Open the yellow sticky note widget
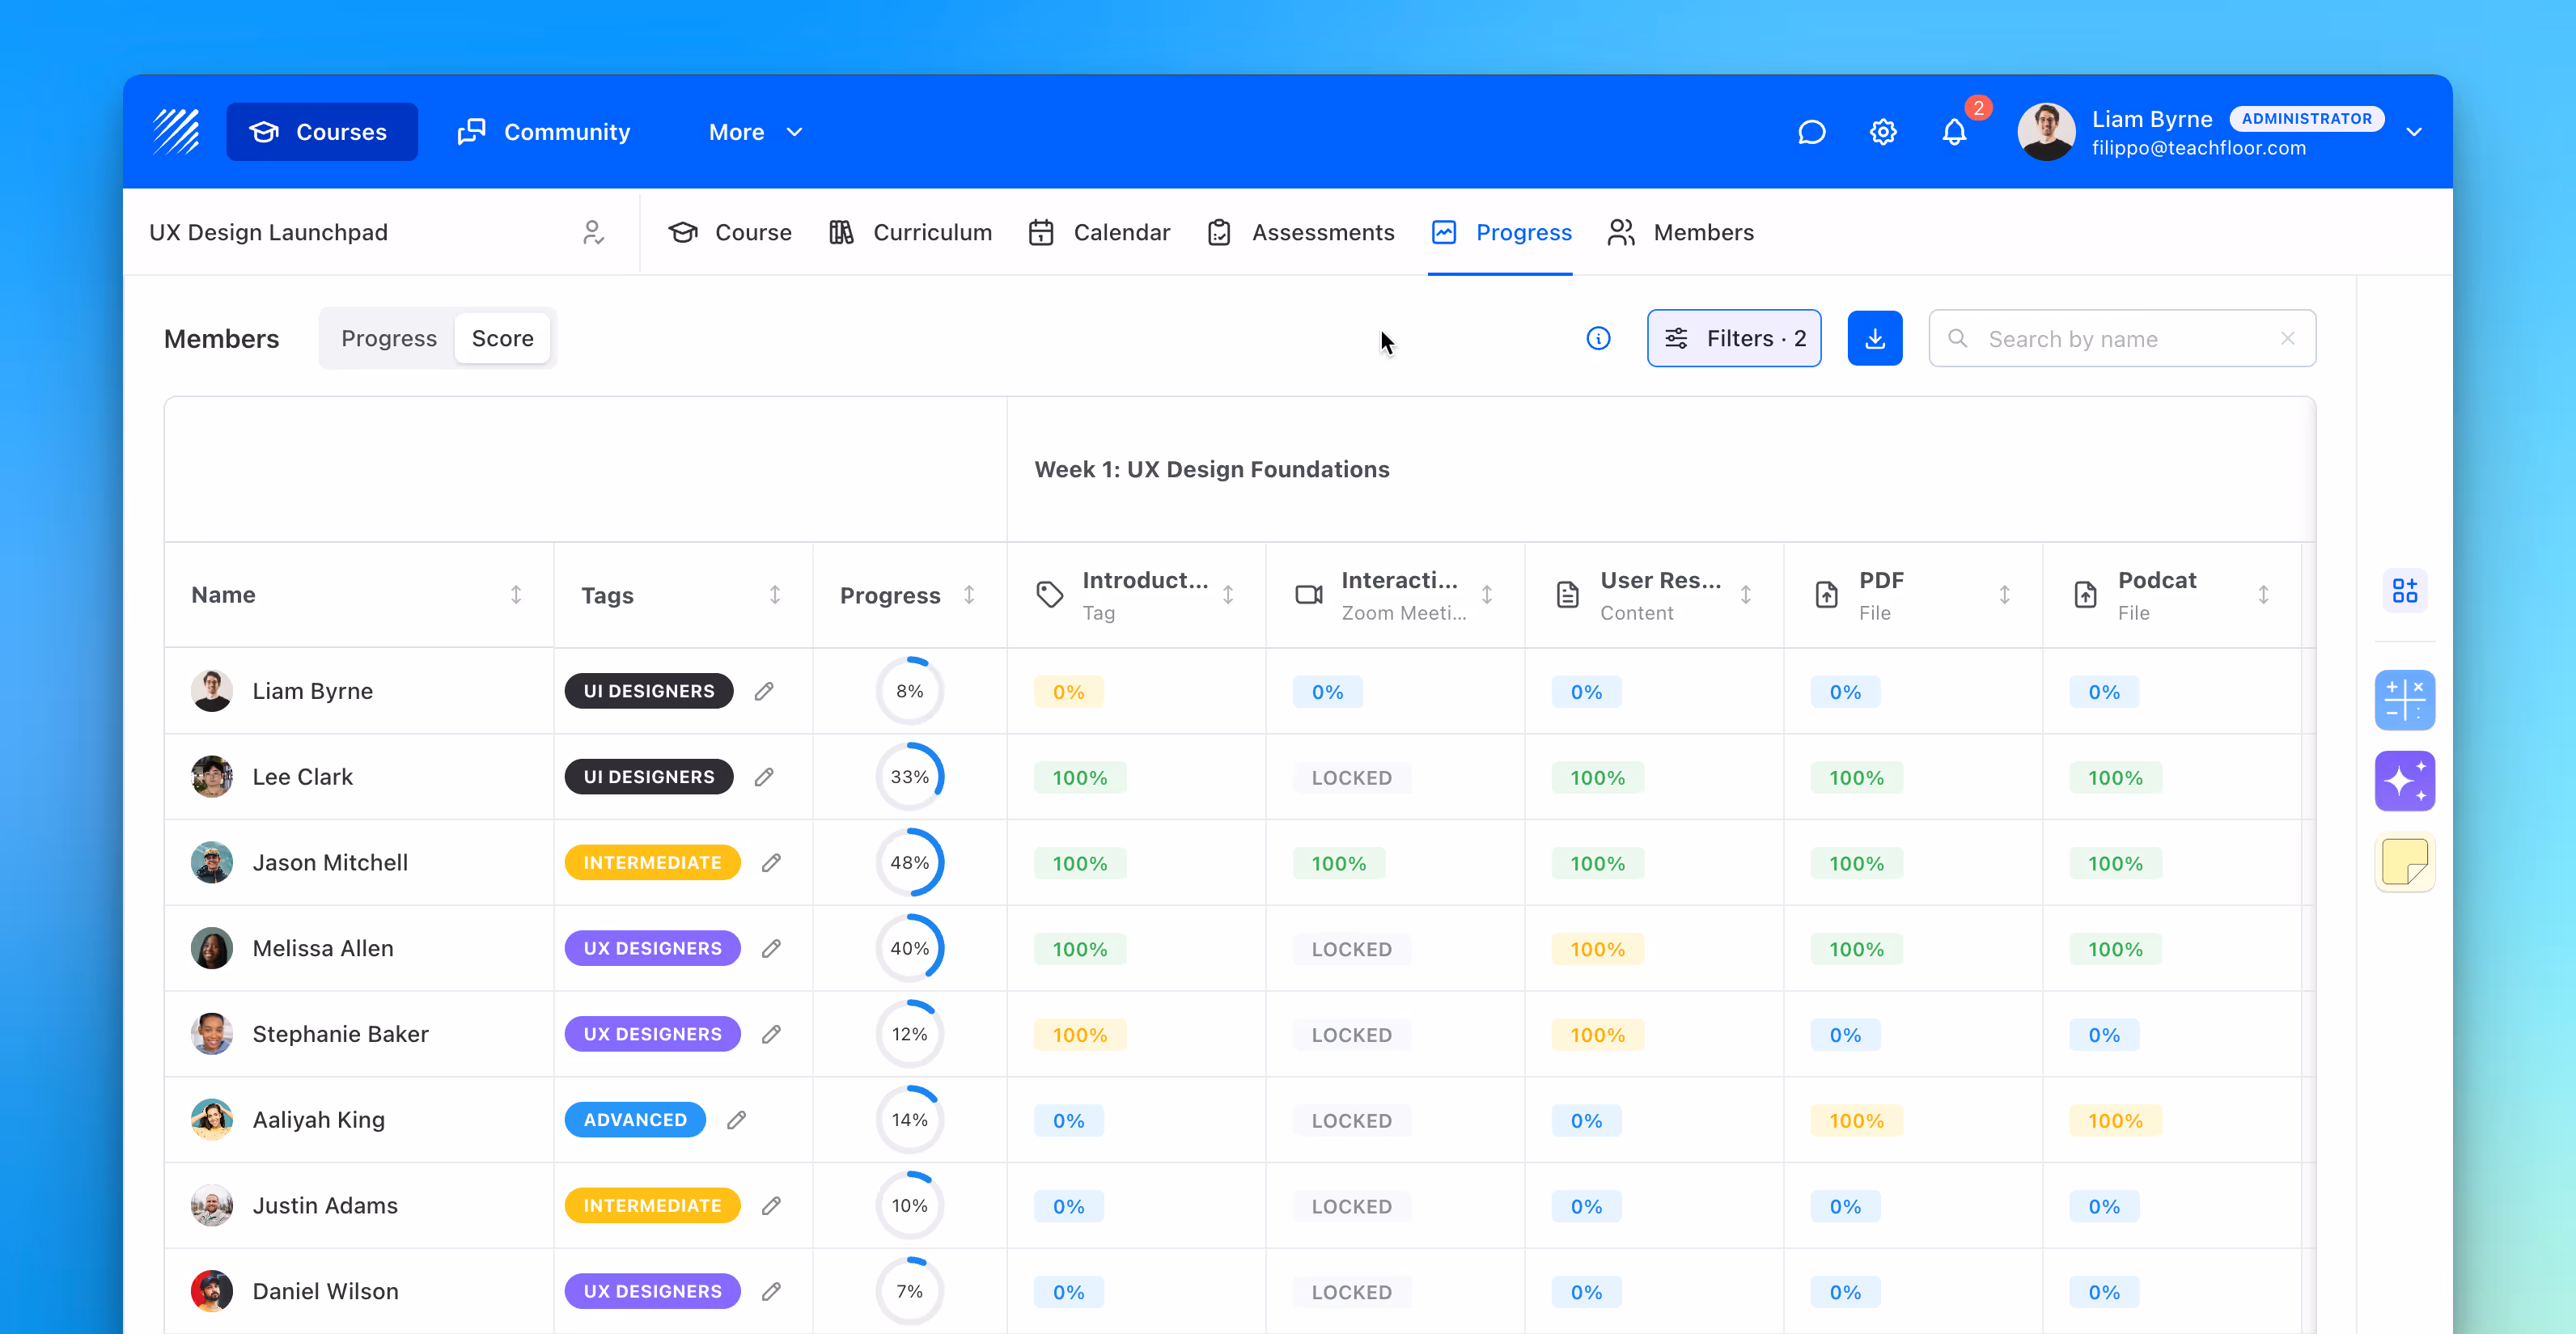The image size is (2576, 1334). coord(2404,862)
